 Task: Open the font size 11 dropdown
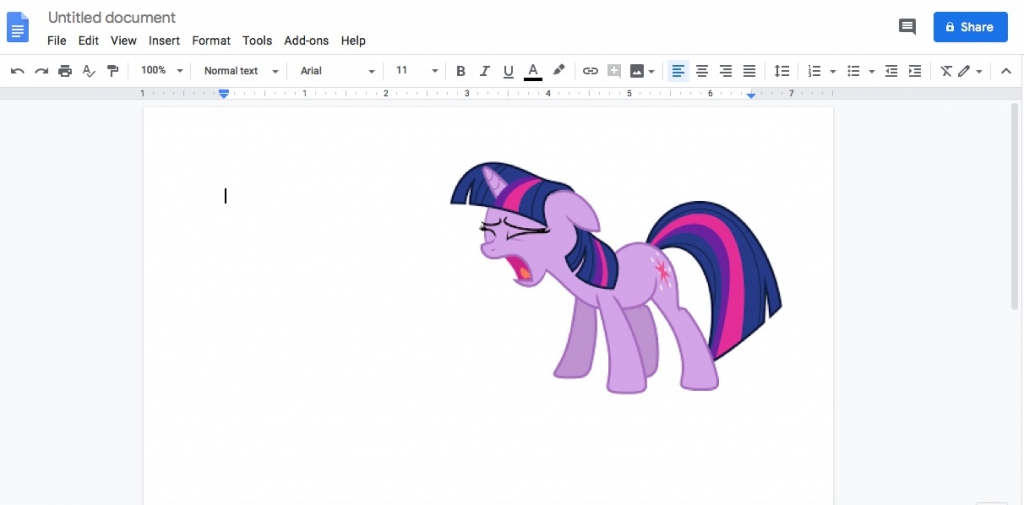[x=417, y=71]
